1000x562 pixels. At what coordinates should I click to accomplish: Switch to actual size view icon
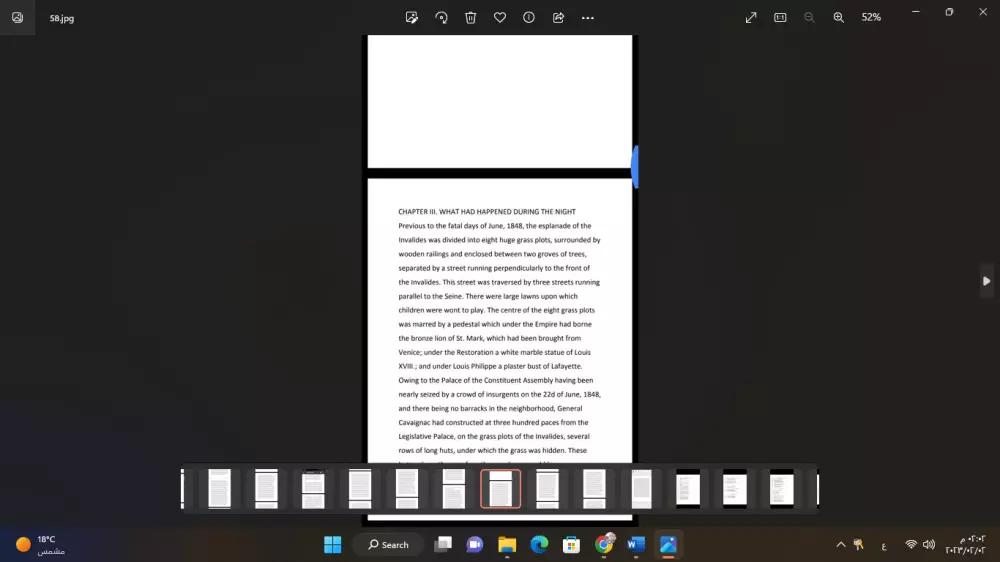780,18
